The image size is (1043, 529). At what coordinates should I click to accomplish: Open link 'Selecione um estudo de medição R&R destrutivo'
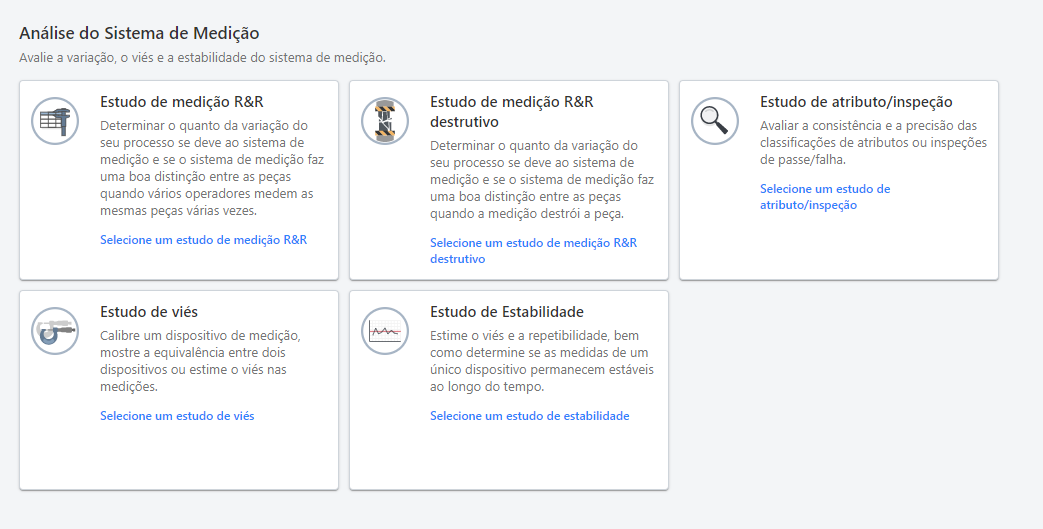point(533,250)
